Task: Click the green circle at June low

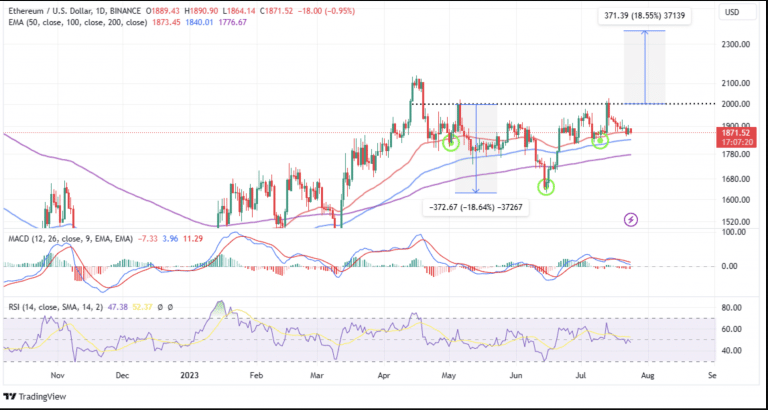Action: pos(546,186)
